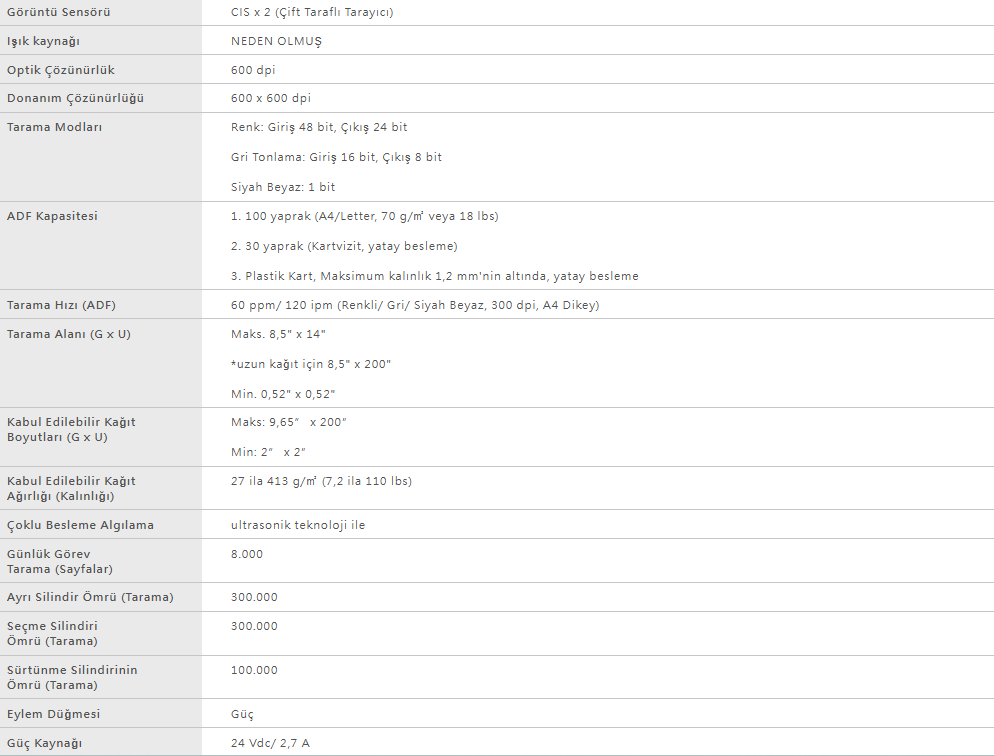Select the uzun kağıt için 8,5" x 200" line
994x756 pixels.
(311, 364)
